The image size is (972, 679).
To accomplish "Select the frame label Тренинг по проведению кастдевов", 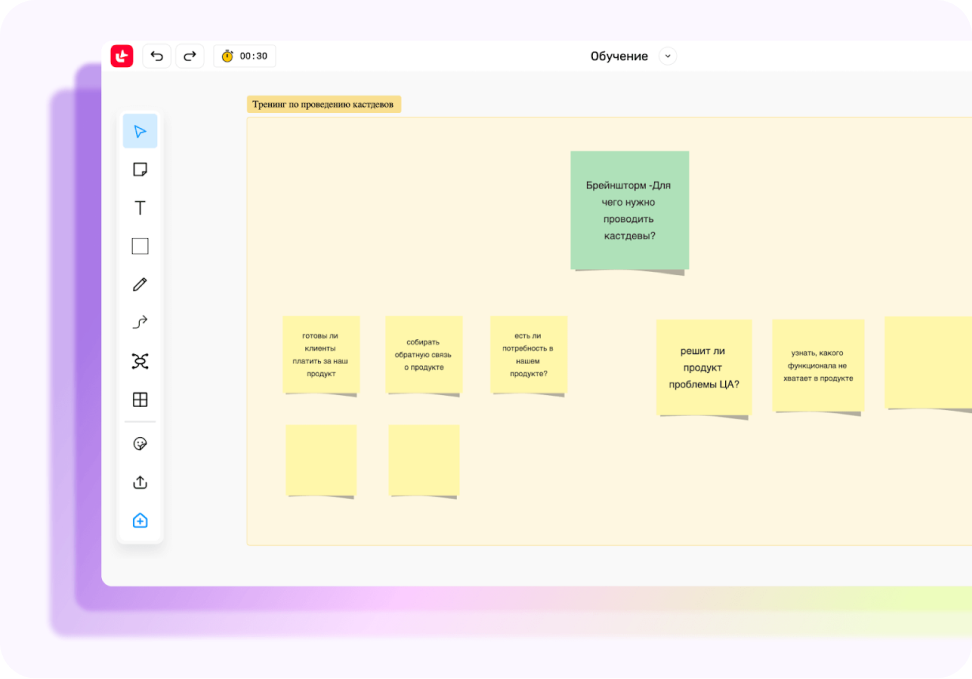I will 324,104.
